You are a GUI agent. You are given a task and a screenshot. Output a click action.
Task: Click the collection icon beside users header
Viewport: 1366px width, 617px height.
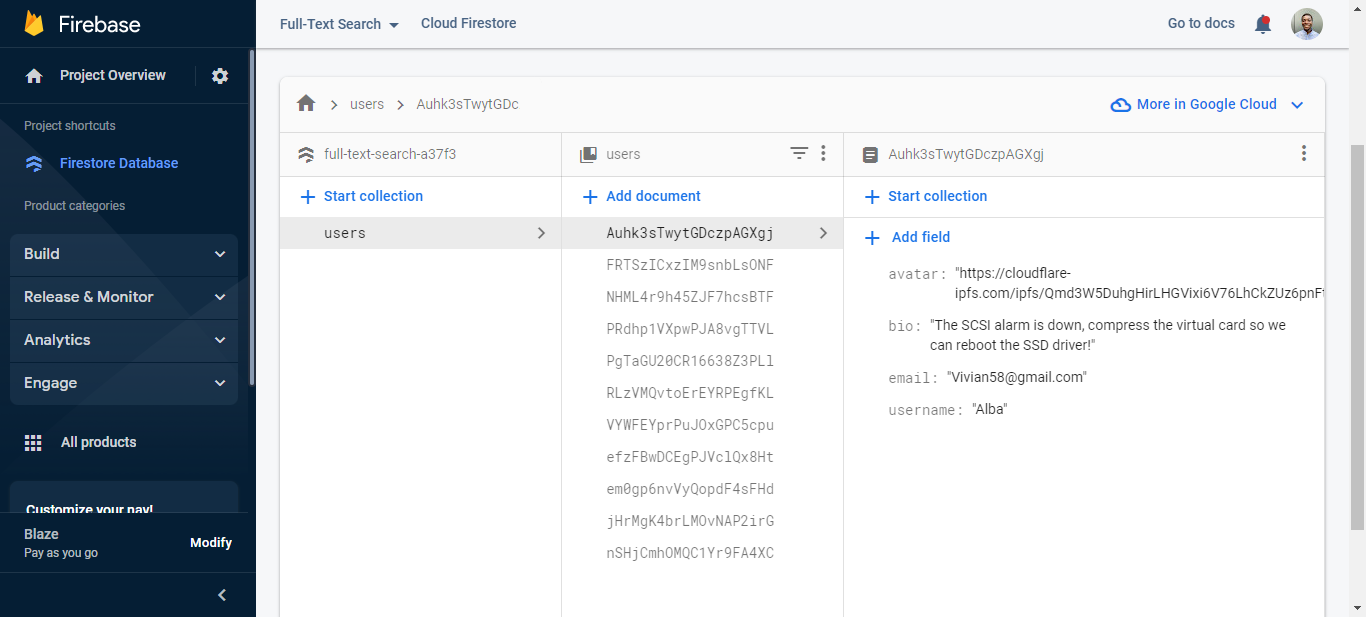[588, 154]
